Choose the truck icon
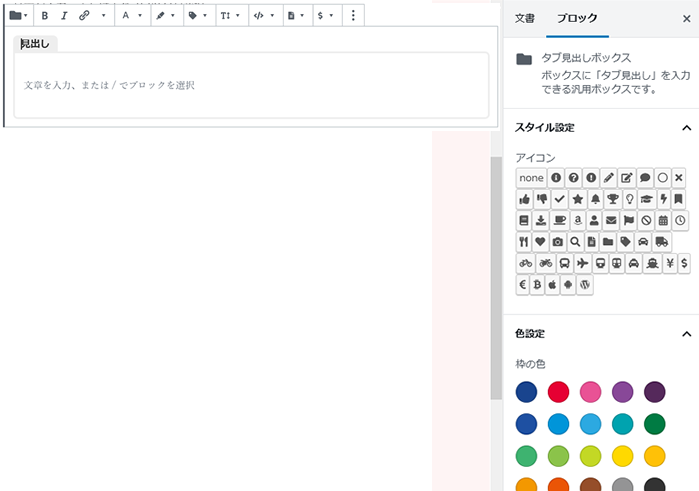Image resolution: width=699 pixels, height=491 pixels. pos(662,242)
